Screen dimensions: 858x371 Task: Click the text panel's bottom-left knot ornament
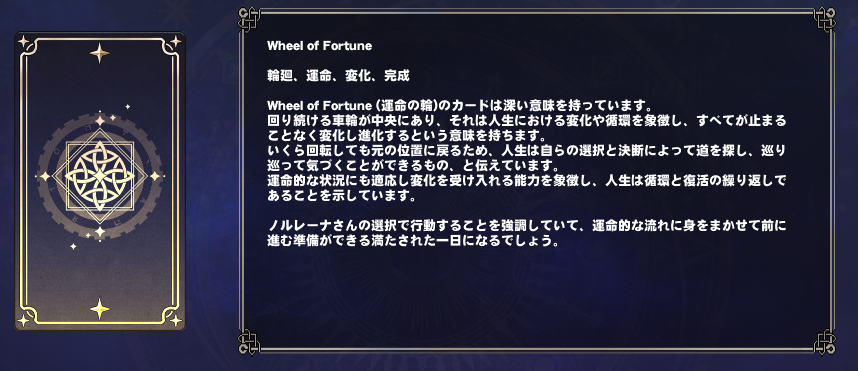click(x=248, y=343)
